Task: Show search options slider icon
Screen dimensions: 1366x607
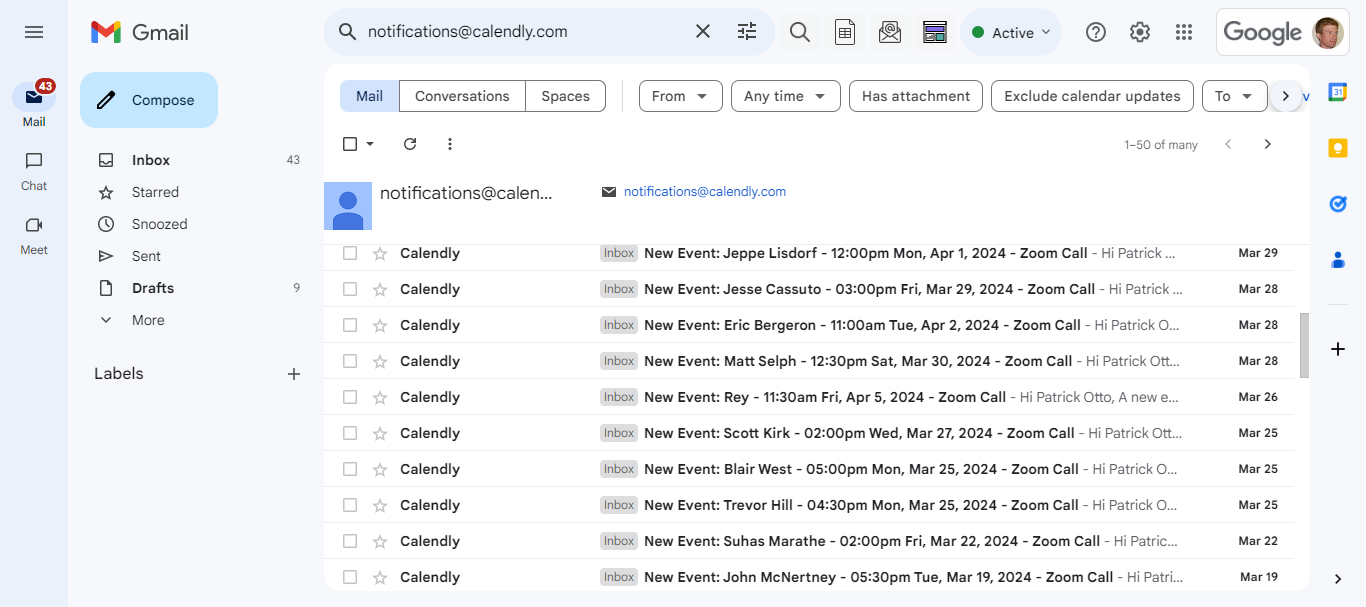Action: tap(747, 32)
